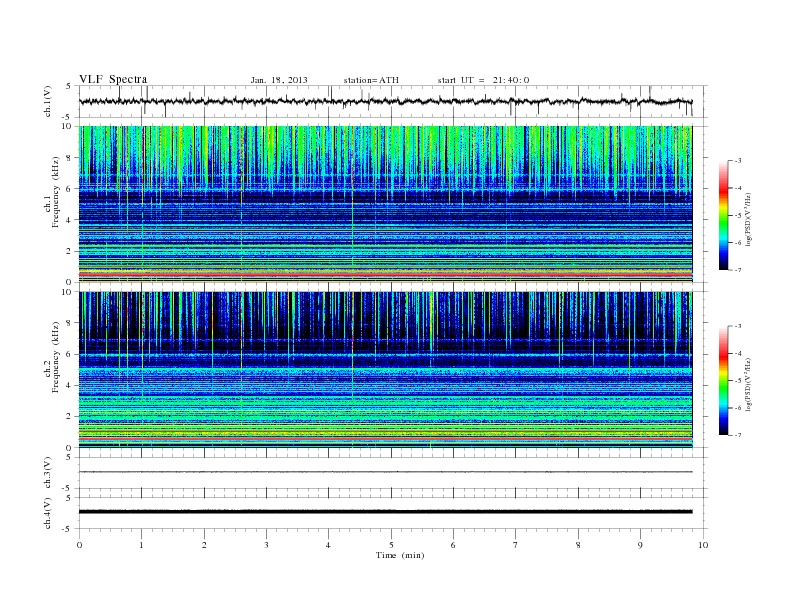The image size is (792, 612).
Task: Click the "Time (min)" axis label
Action: coord(400,555)
